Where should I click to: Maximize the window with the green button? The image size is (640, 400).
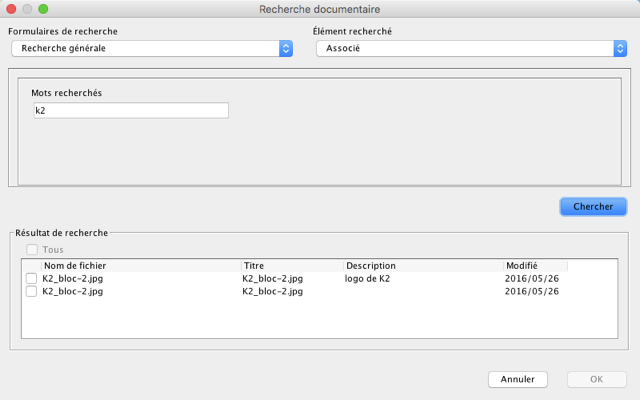44,8
